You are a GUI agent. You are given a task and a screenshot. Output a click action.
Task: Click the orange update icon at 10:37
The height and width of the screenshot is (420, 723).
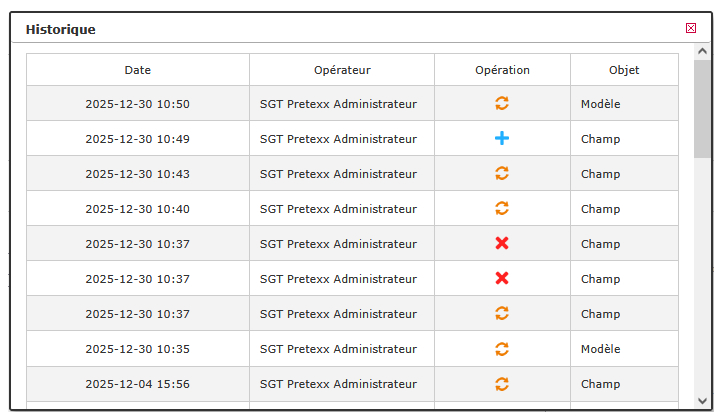click(502, 314)
